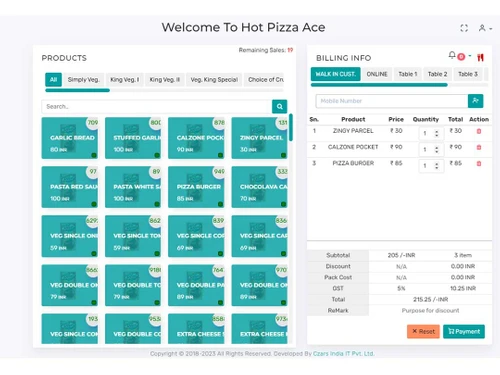Add PASTA RED SAUCE product card
This screenshot has height=375, width=500.
[x=70, y=187]
